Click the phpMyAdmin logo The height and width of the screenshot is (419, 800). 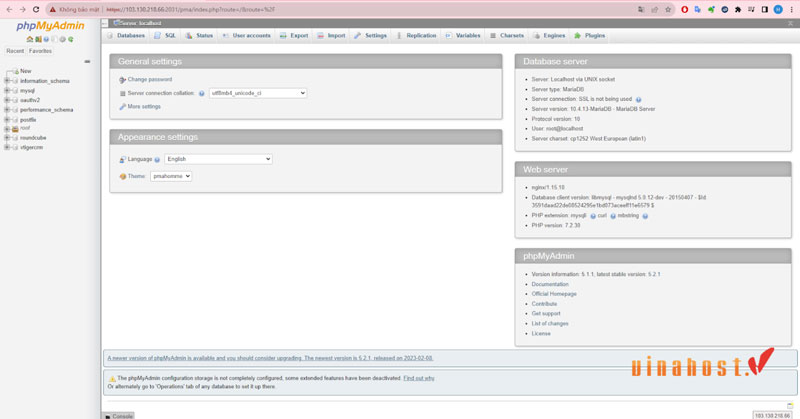[x=50, y=26]
